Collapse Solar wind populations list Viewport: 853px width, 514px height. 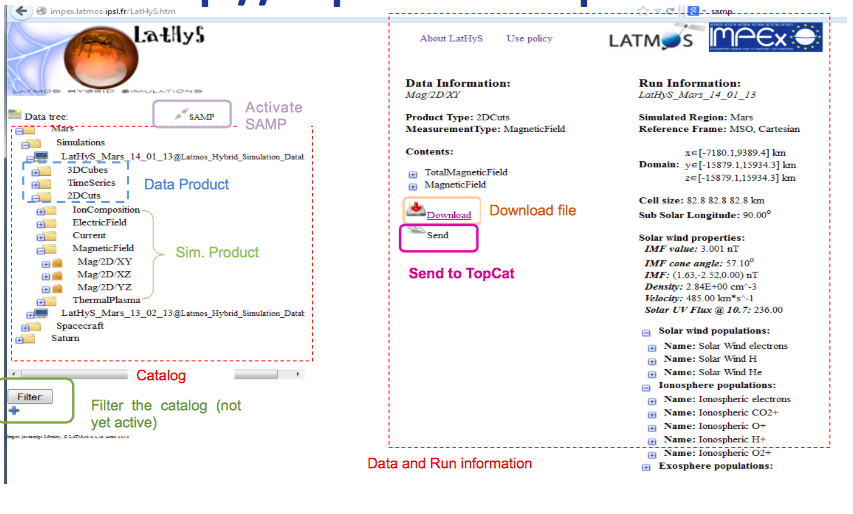pyautogui.click(x=646, y=333)
